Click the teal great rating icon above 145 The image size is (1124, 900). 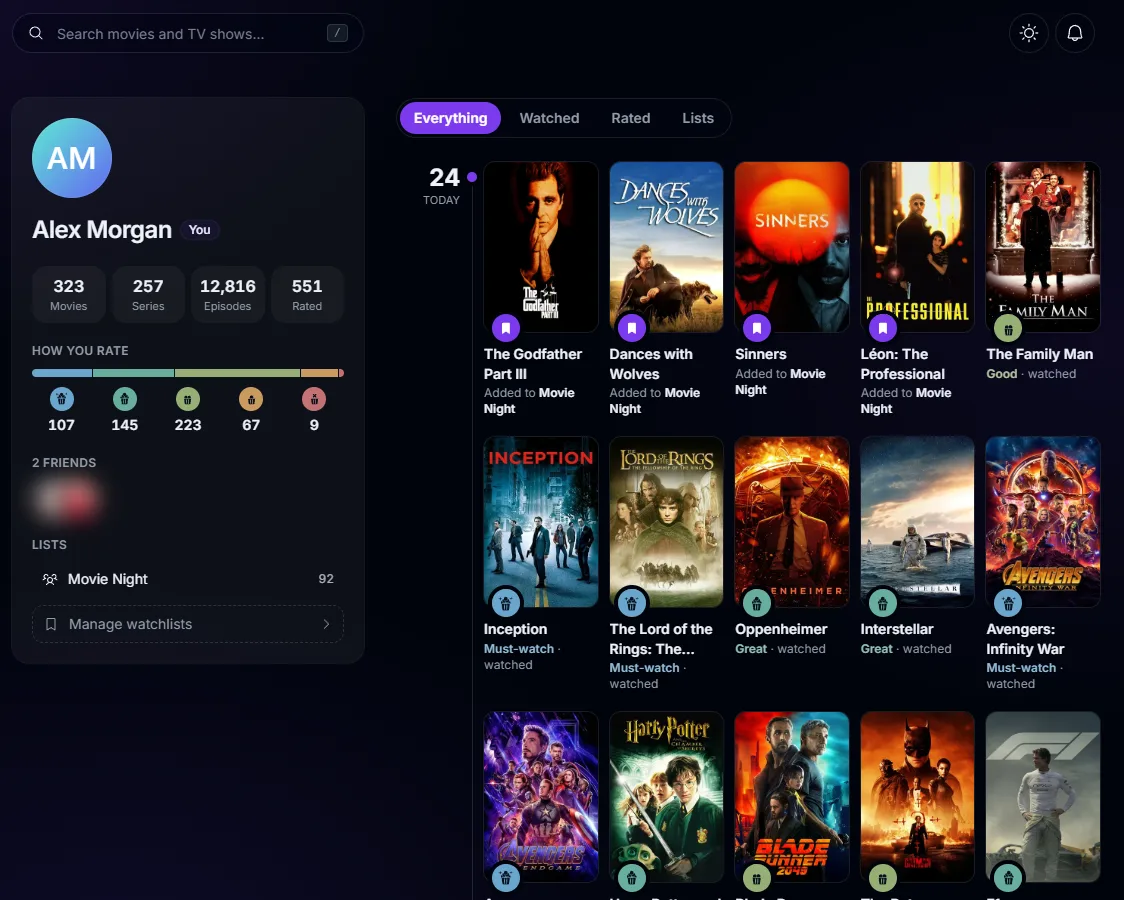[125, 398]
